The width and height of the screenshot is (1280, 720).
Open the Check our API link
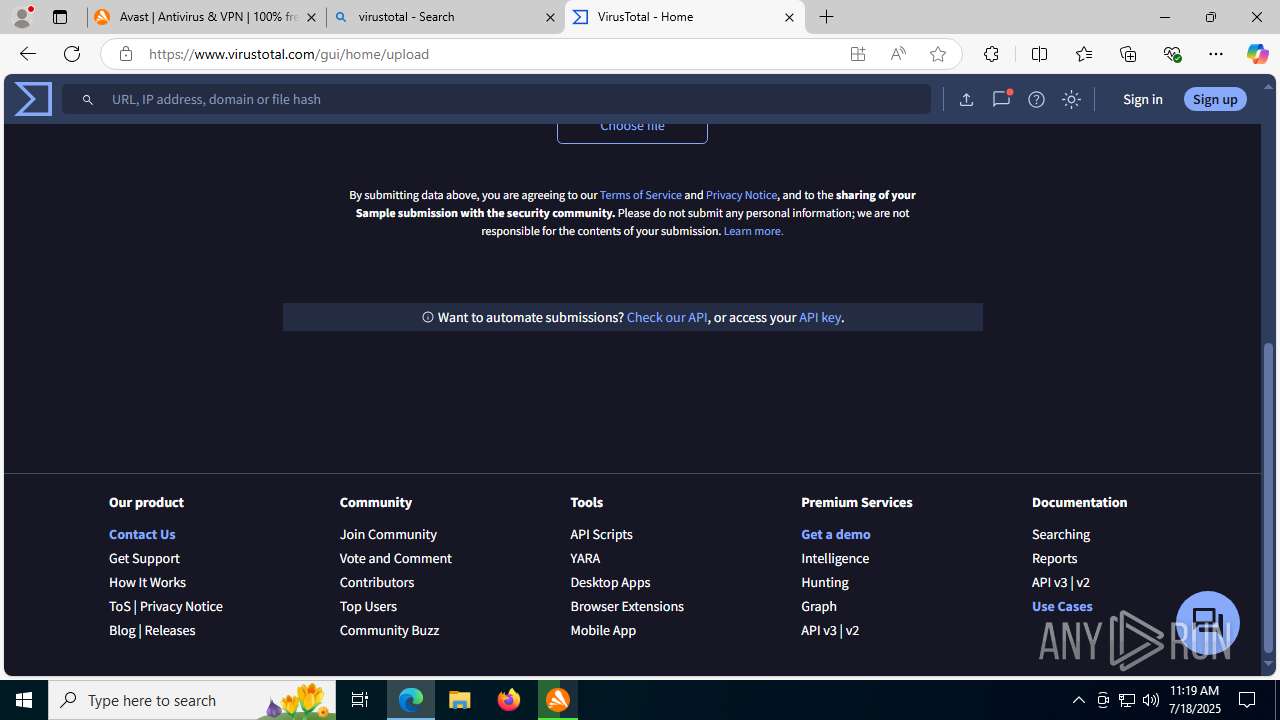pos(667,317)
